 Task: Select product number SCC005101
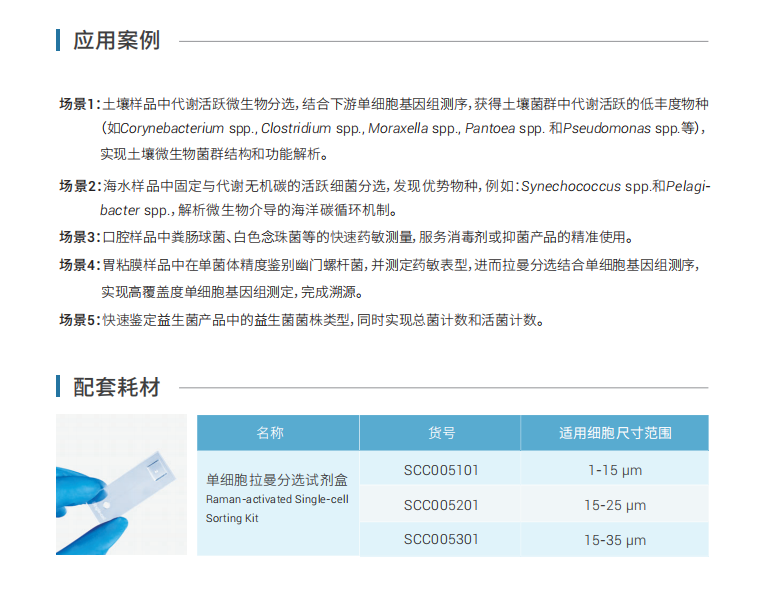[441, 469]
